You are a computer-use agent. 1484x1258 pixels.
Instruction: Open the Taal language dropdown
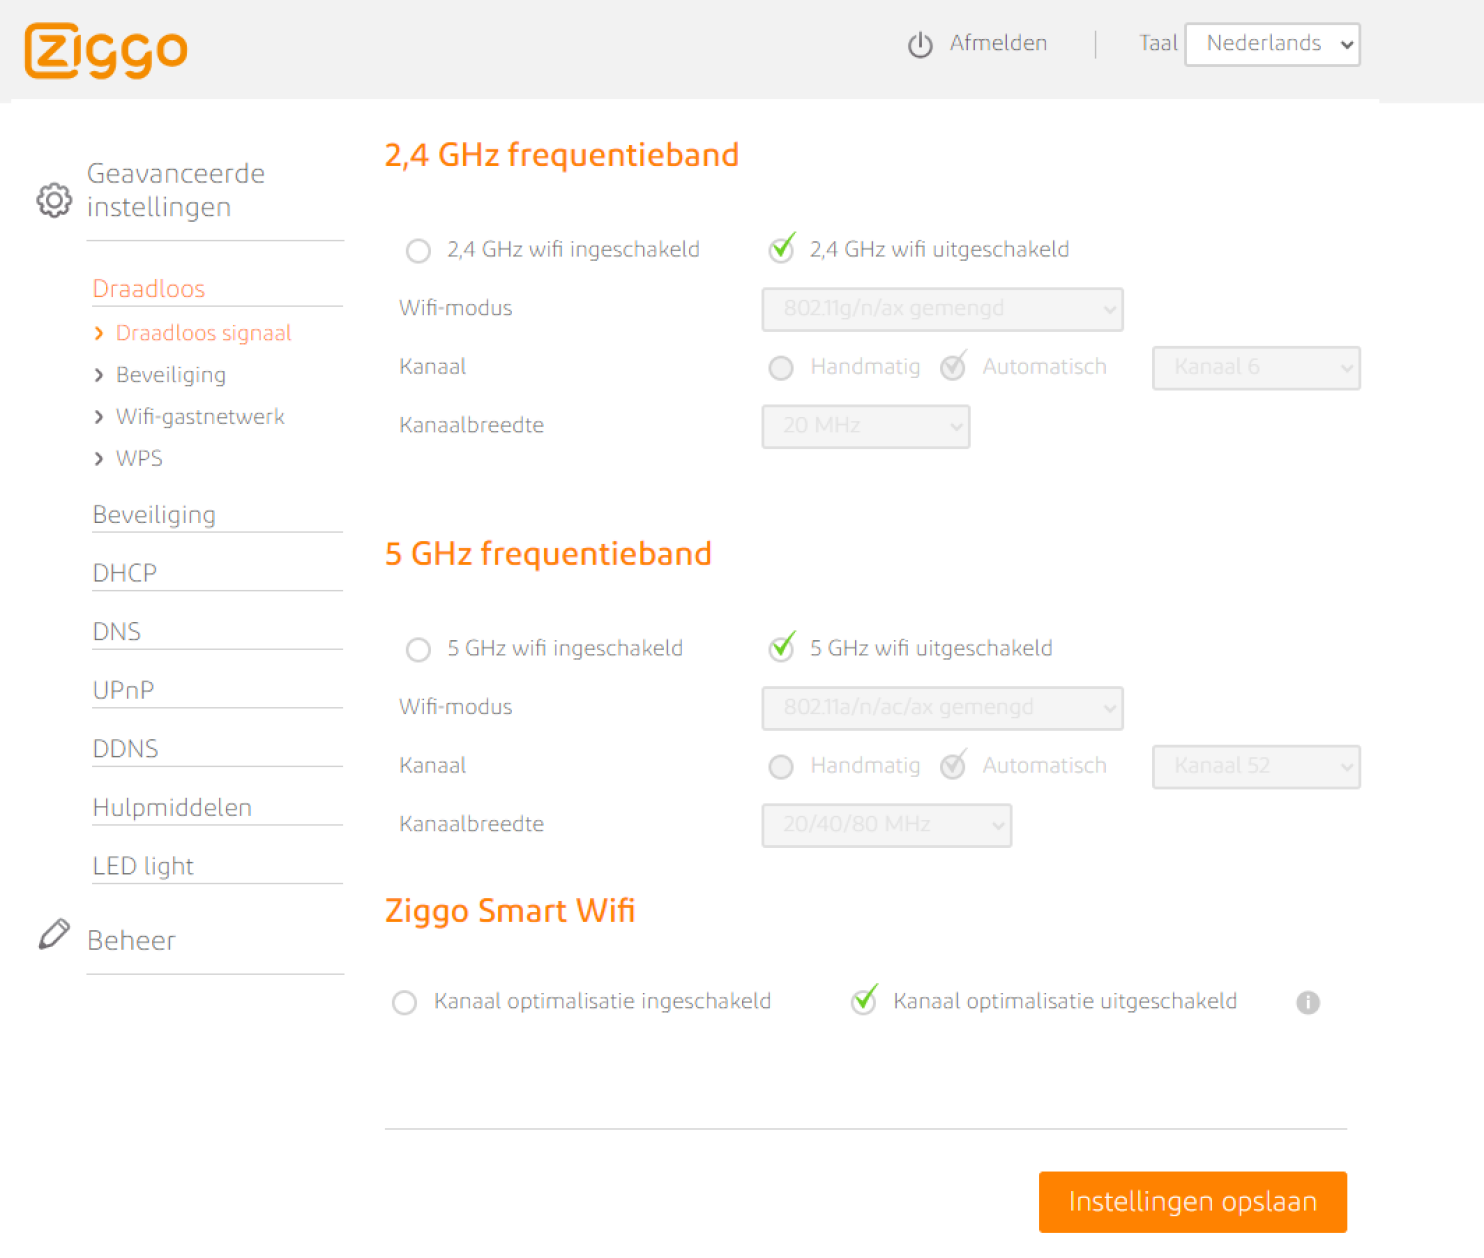[x=1272, y=44]
